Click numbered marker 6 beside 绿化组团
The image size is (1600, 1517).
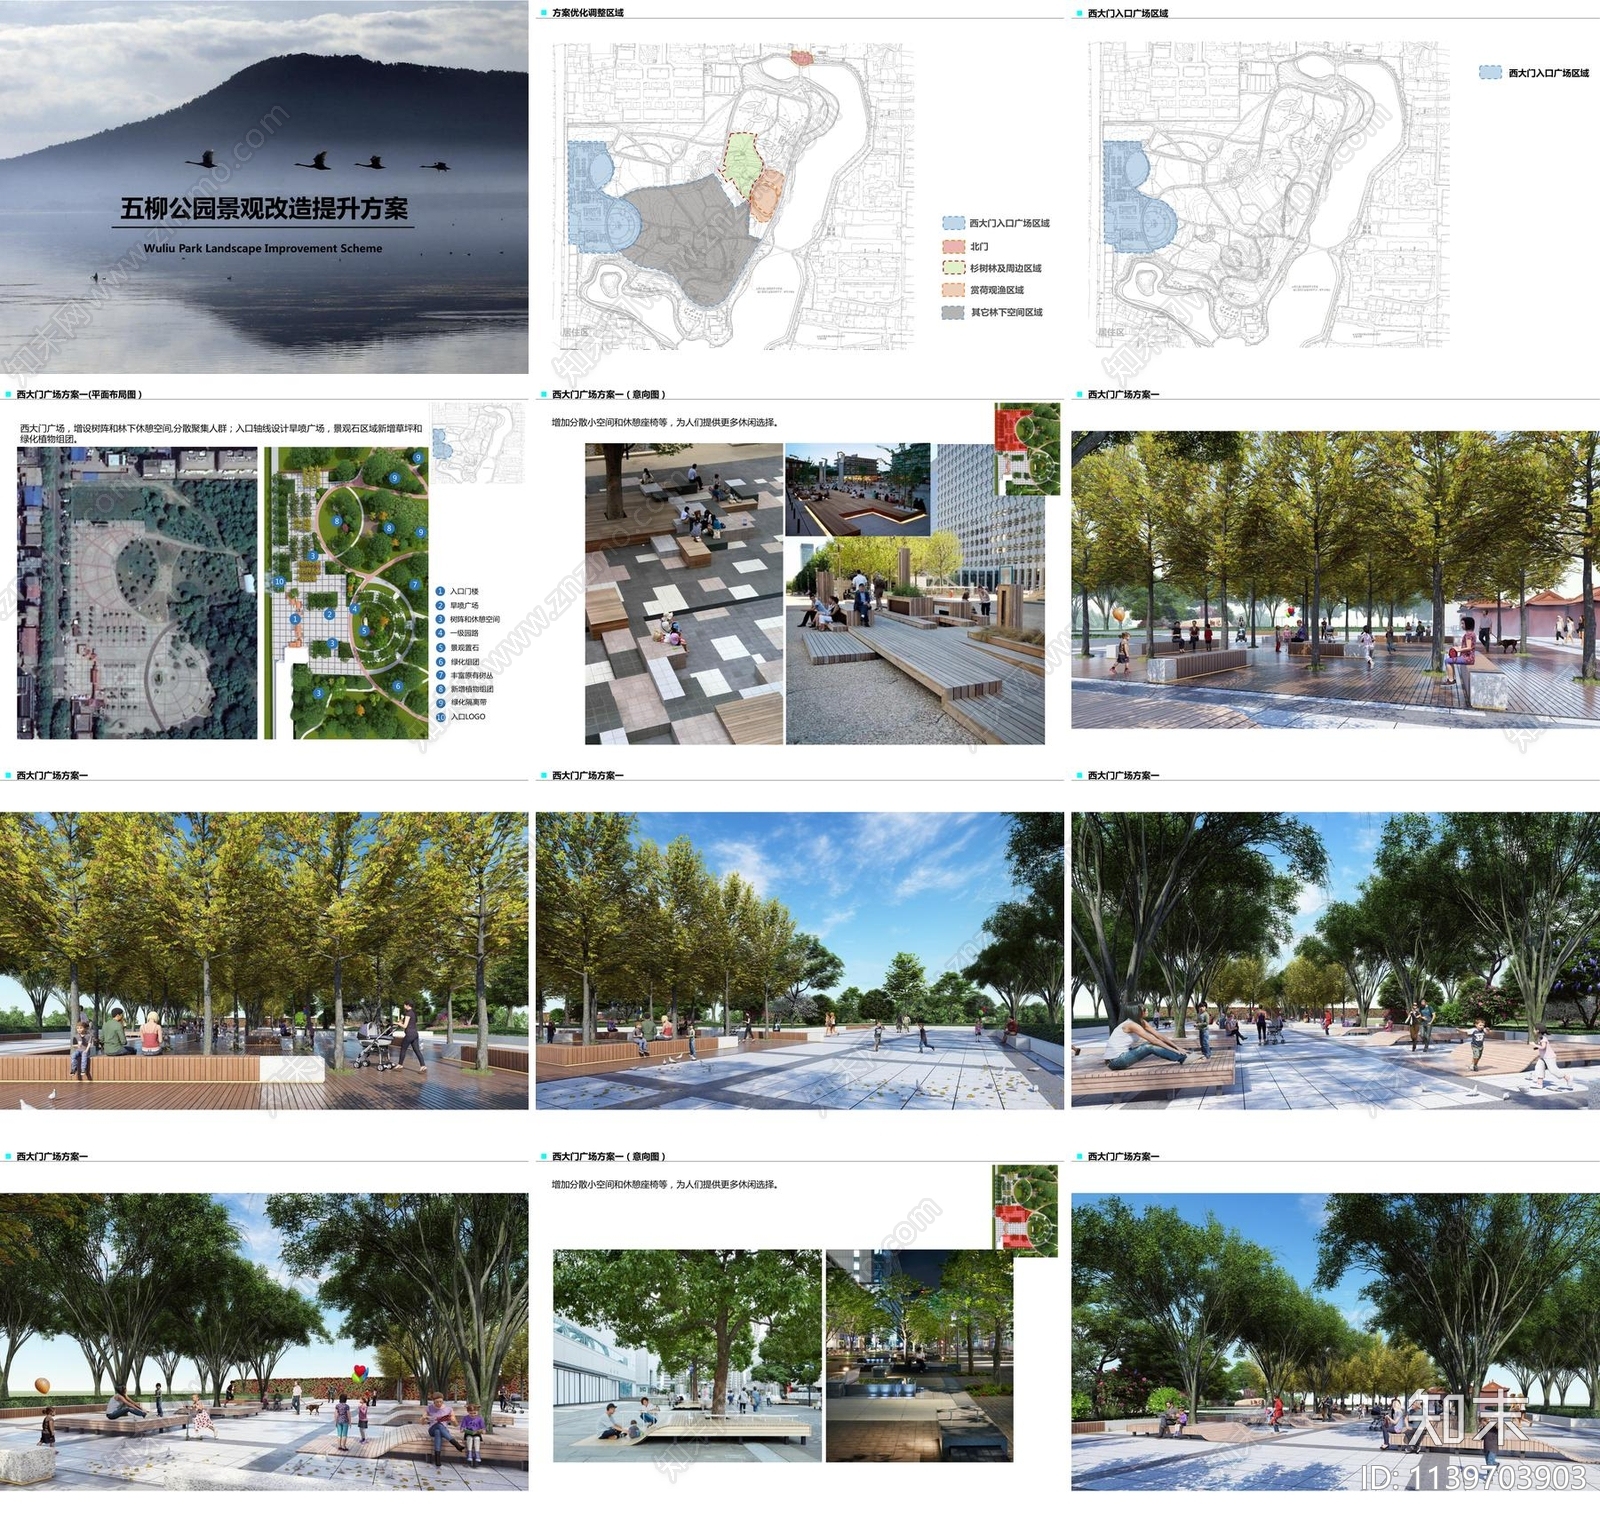(x=440, y=662)
